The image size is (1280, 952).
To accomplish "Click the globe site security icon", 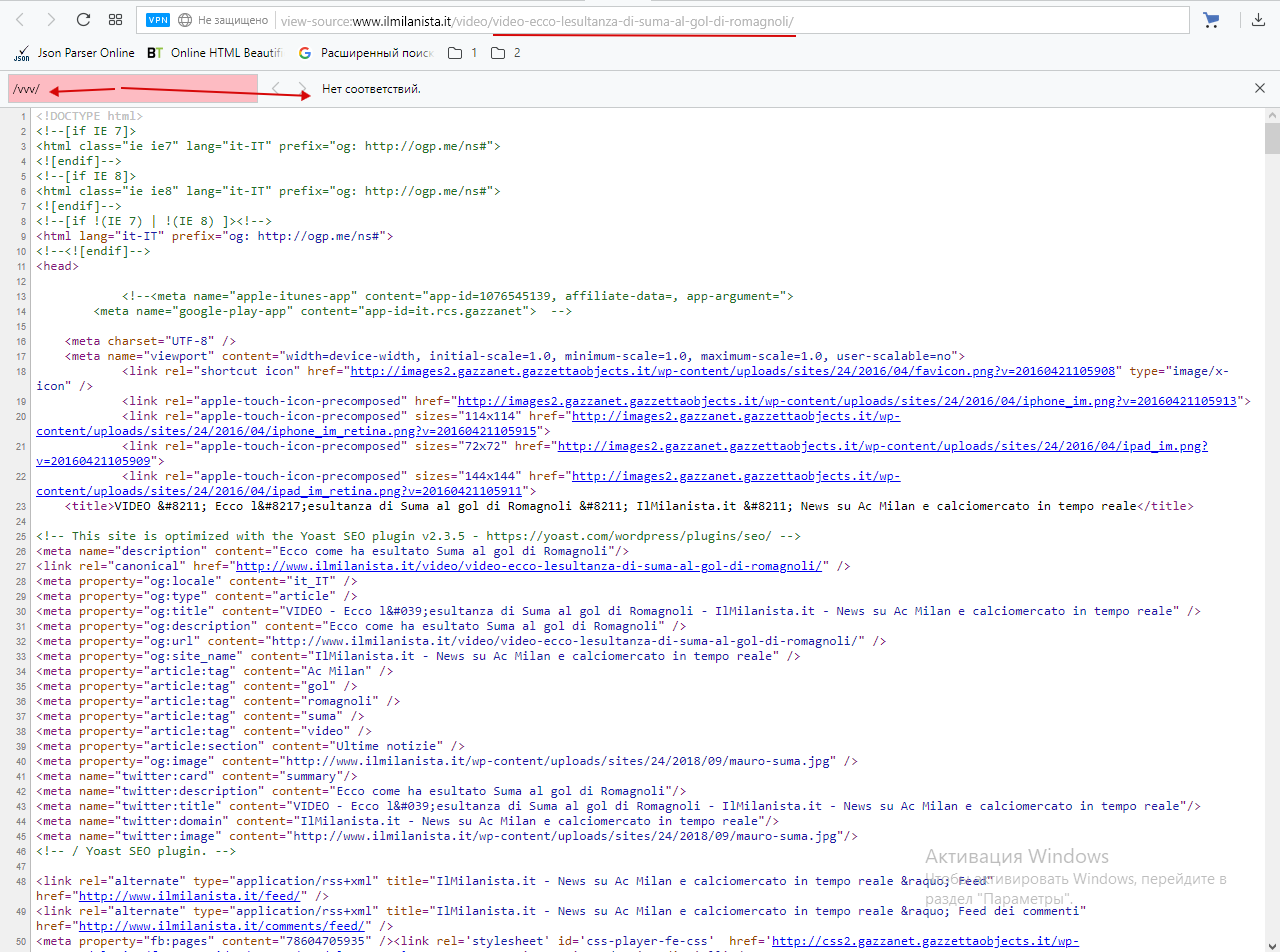I will click(x=185, y=20).
